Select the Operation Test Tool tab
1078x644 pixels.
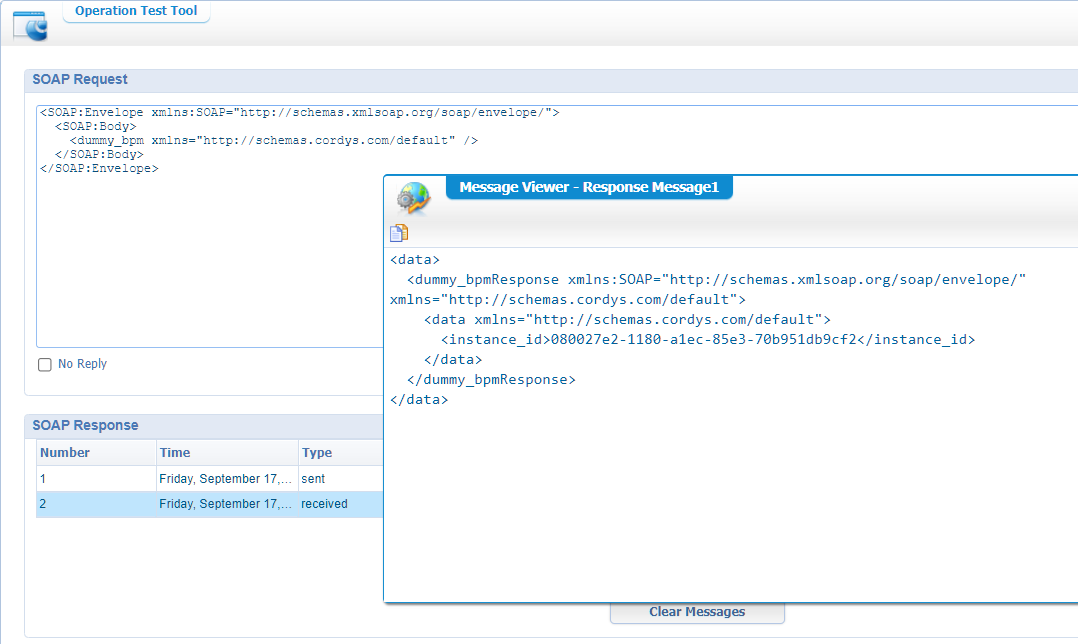pos(135,11)
